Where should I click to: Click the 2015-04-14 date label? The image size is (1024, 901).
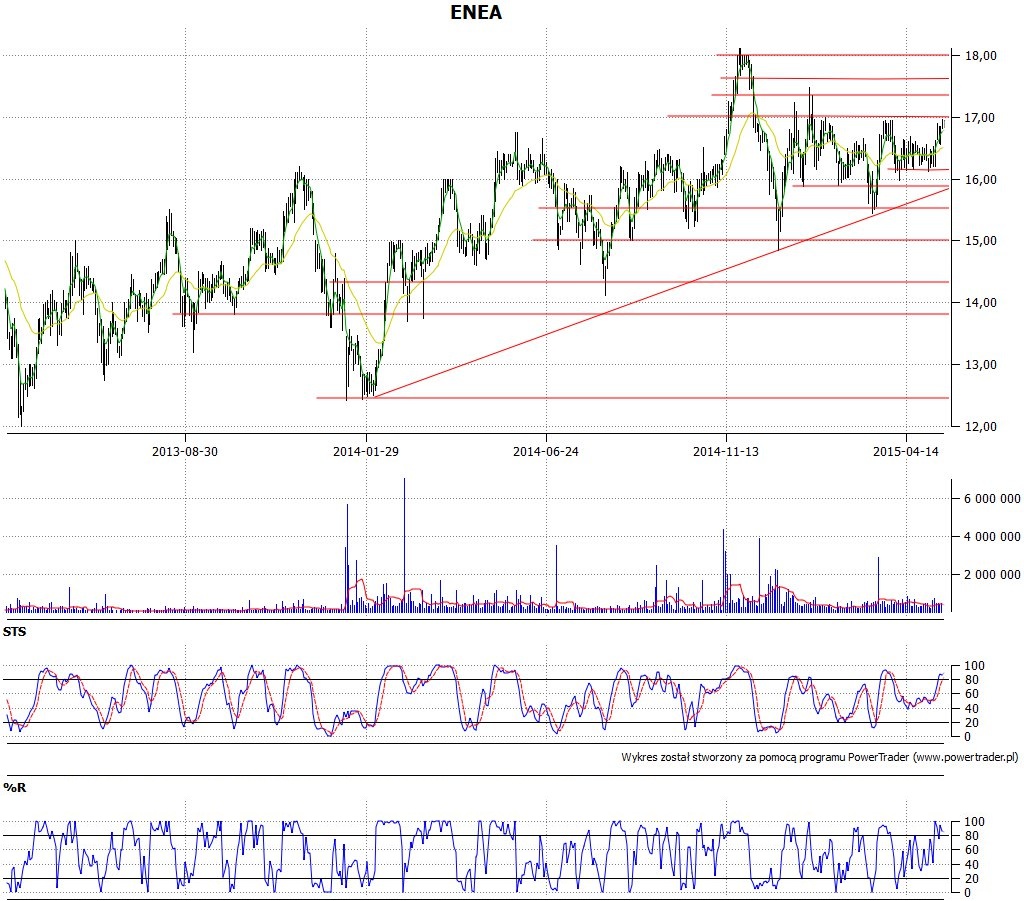(906, 451)
